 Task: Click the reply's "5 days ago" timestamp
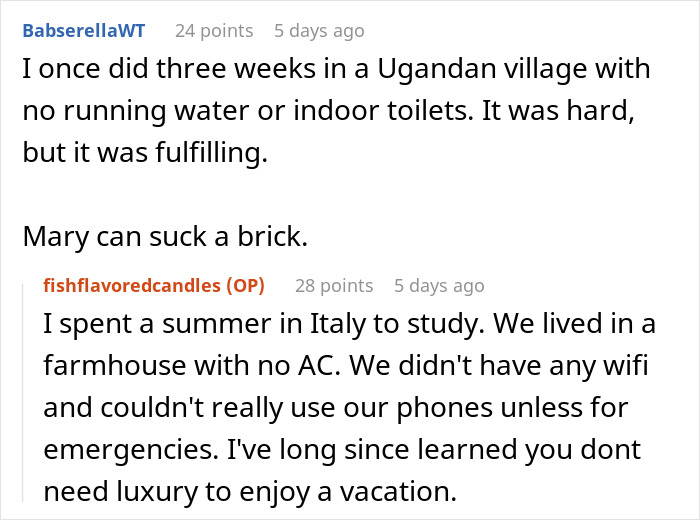[439, 285]
